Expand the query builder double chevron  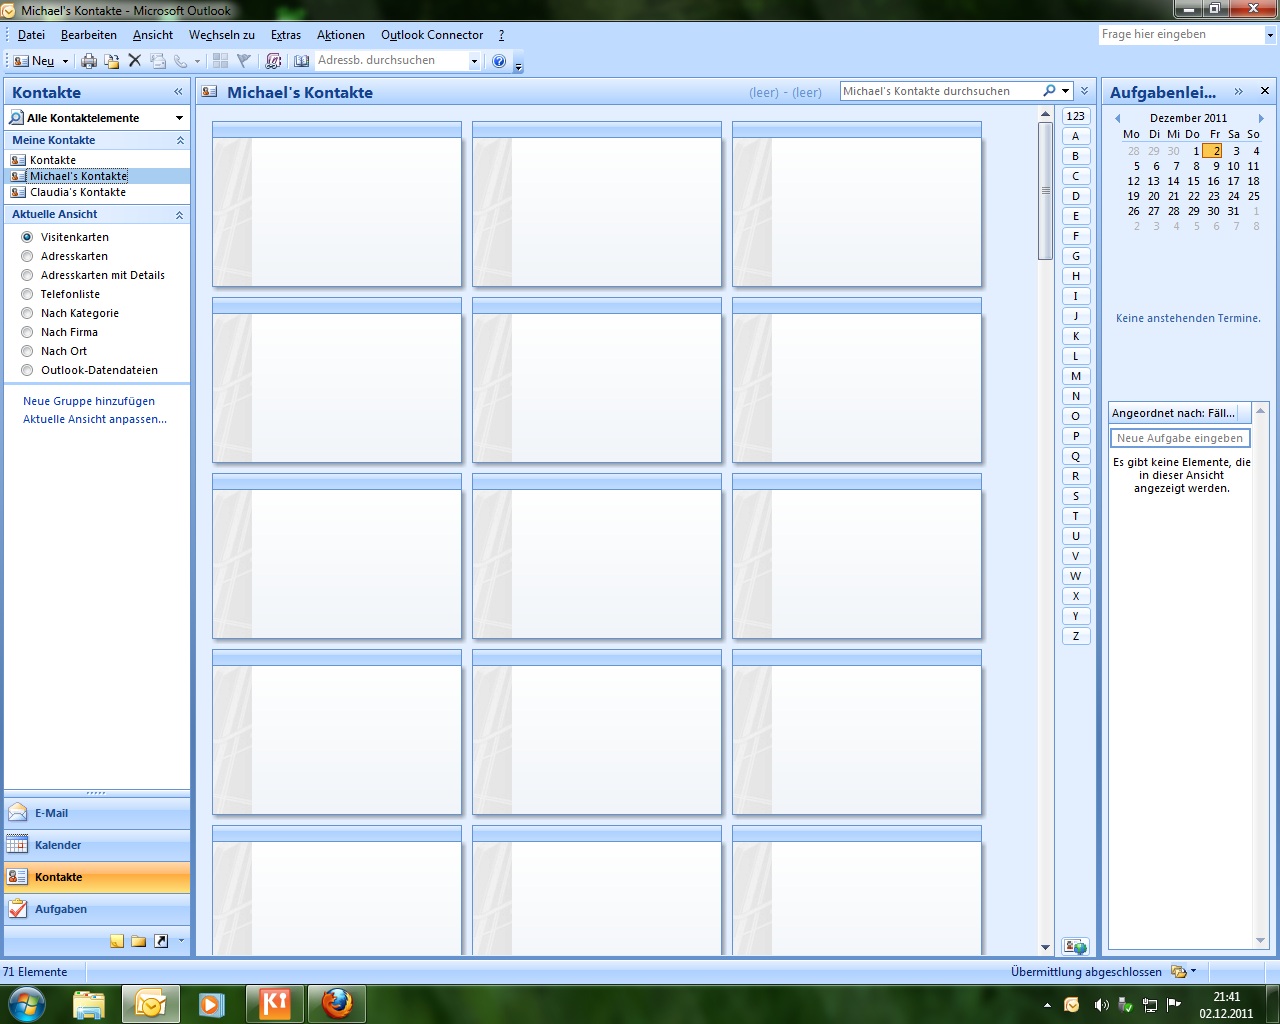click(x=1084, y=91)
